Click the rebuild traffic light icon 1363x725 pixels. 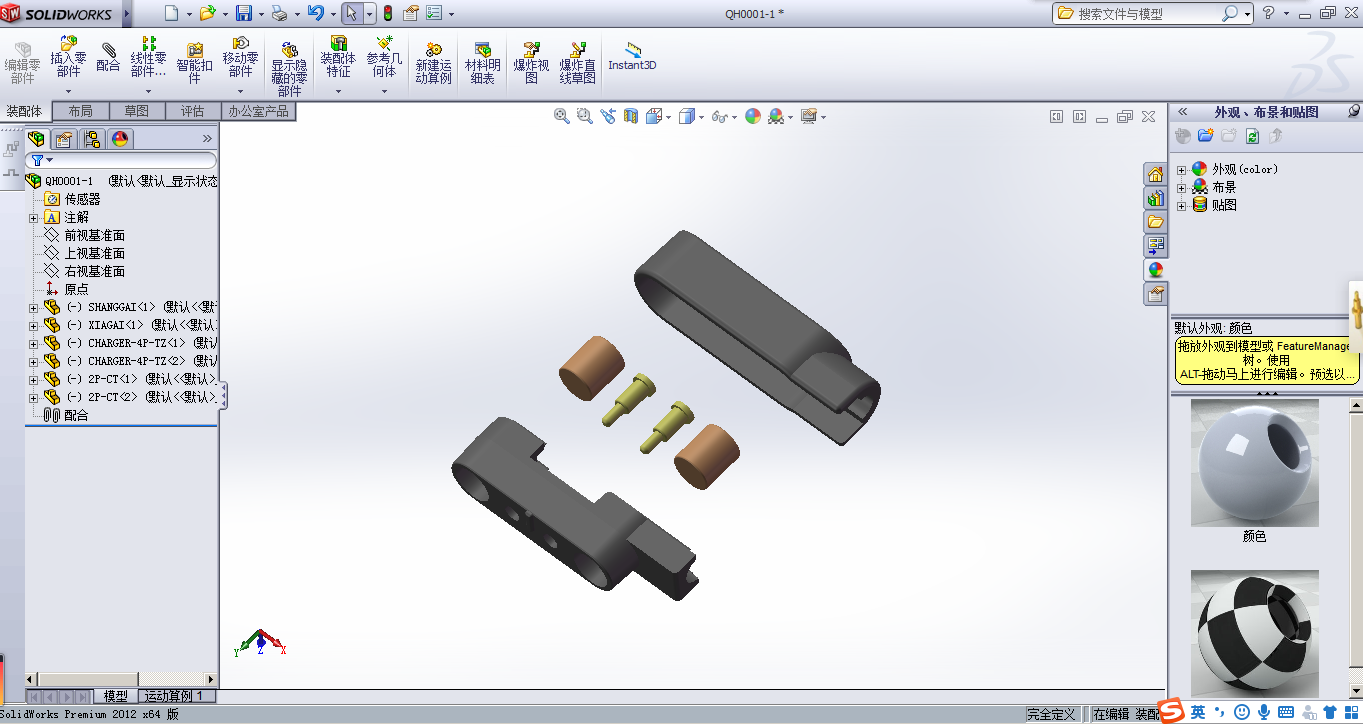[386, 13]
